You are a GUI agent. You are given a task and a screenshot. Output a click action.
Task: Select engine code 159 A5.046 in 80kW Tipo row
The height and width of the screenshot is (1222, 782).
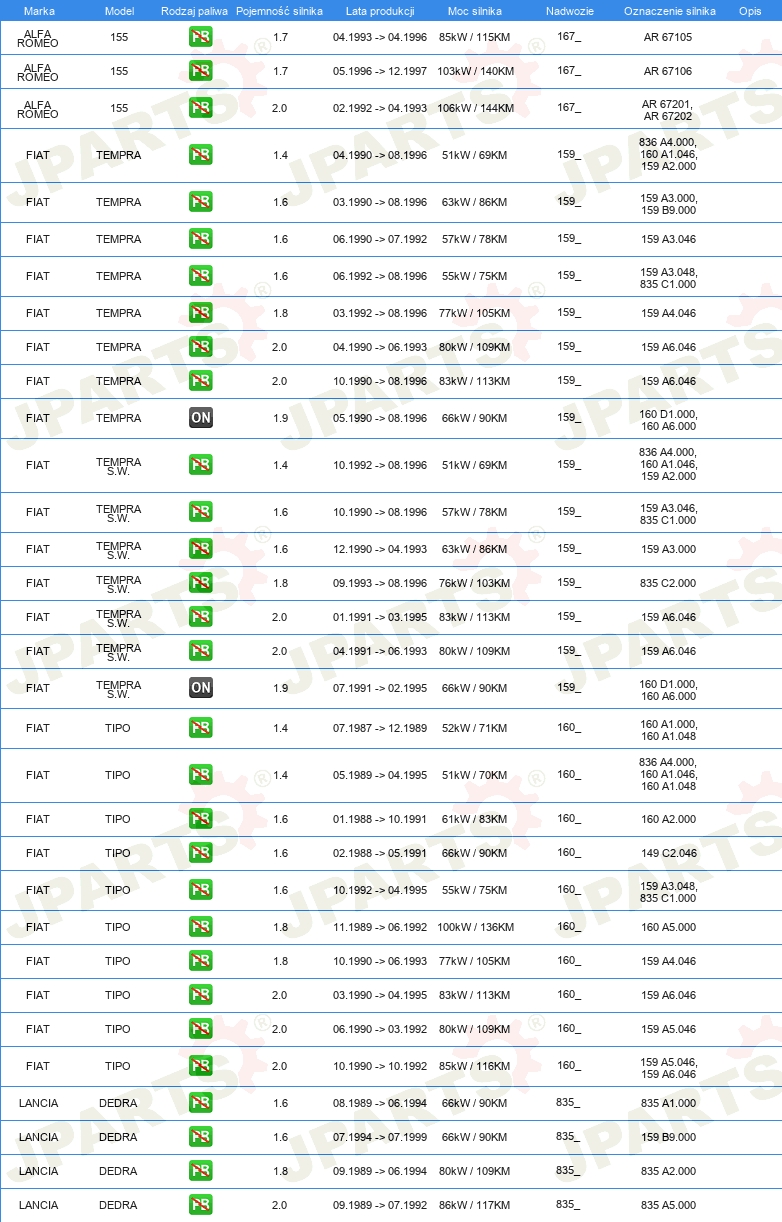click(669, 1029)
